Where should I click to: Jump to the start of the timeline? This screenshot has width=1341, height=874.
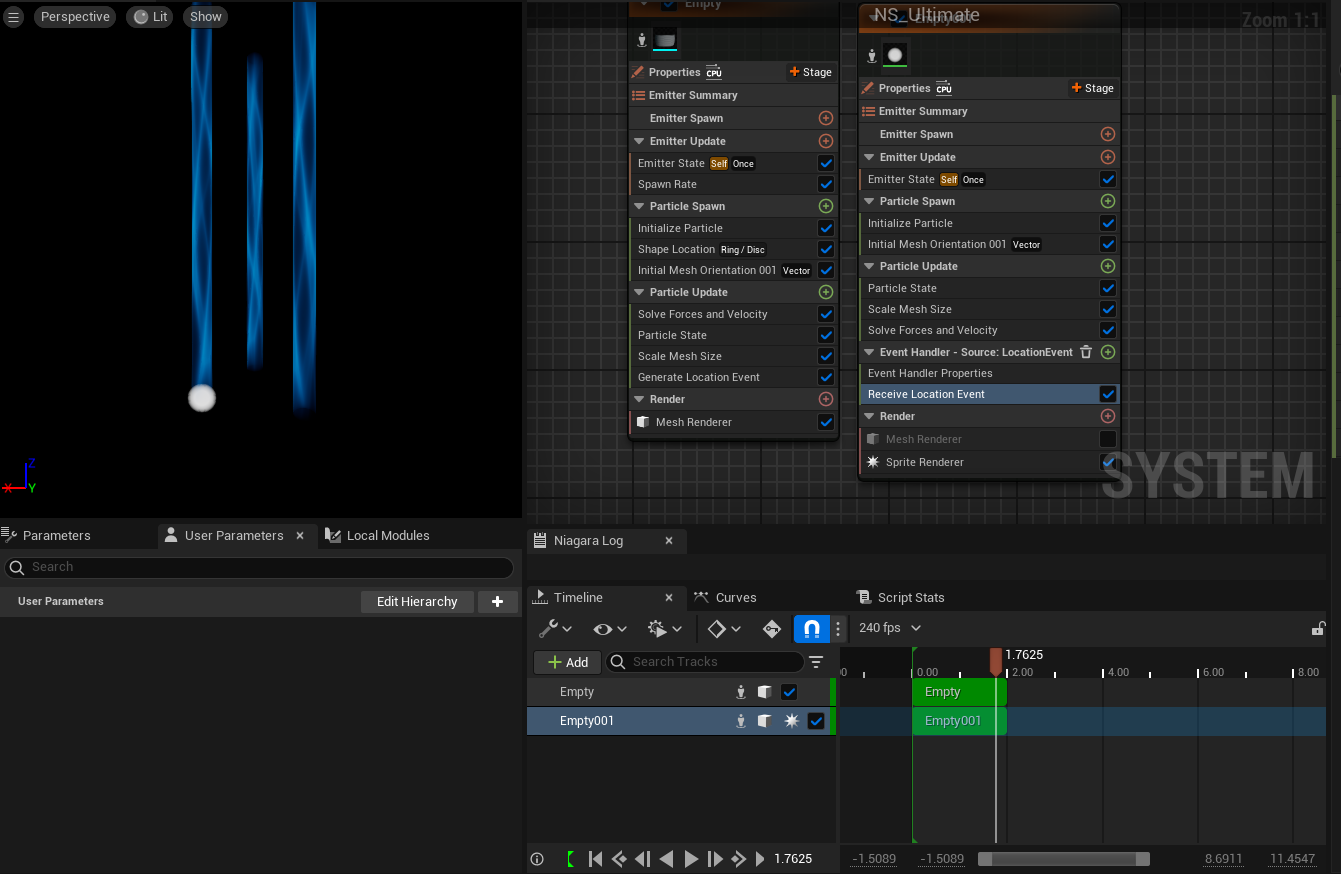tap(595, 858)
